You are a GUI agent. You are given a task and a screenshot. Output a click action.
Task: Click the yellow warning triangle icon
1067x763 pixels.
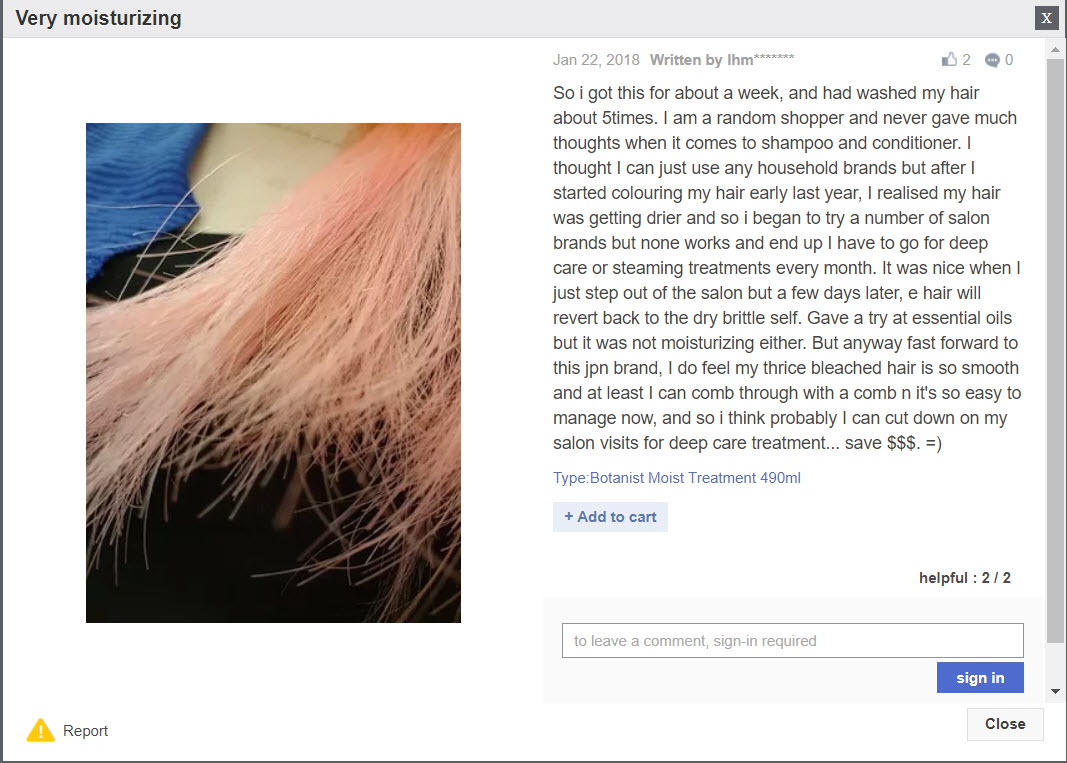click(x=41, y=730)
